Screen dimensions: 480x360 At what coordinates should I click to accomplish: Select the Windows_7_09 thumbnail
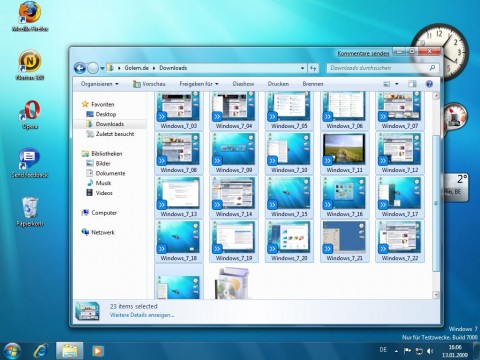click(234, 153)
